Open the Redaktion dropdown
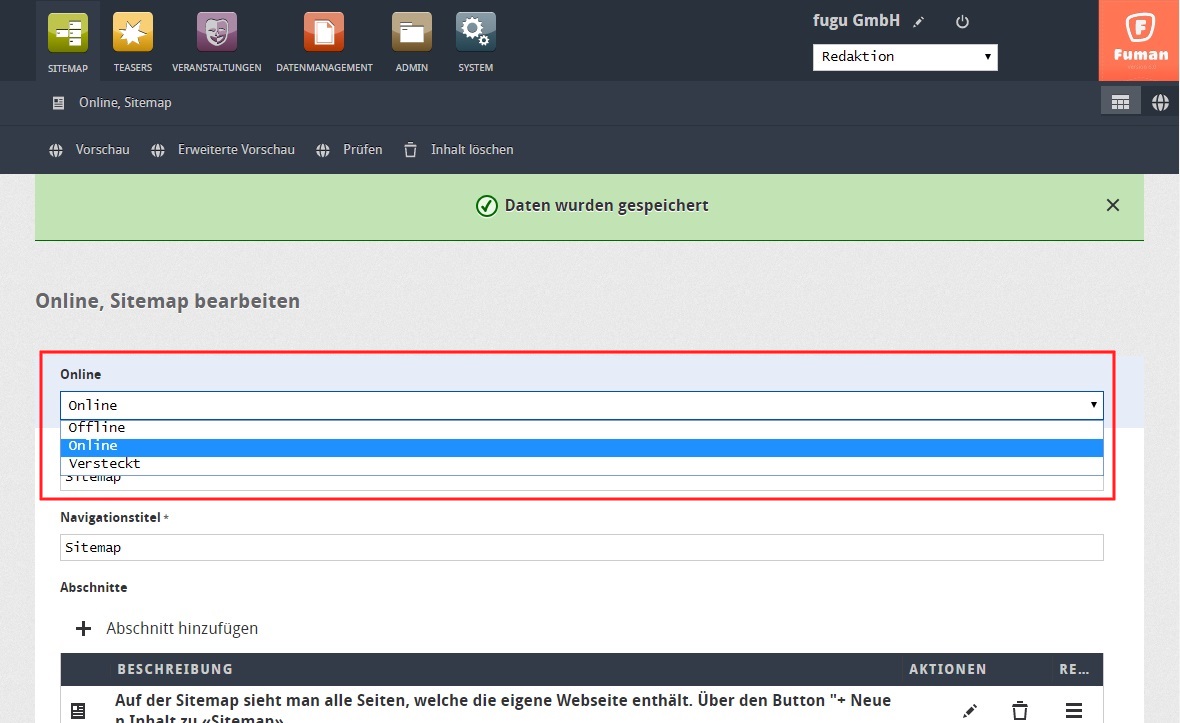Viewport: 1180px width, 723px height. tap(905, 57)
